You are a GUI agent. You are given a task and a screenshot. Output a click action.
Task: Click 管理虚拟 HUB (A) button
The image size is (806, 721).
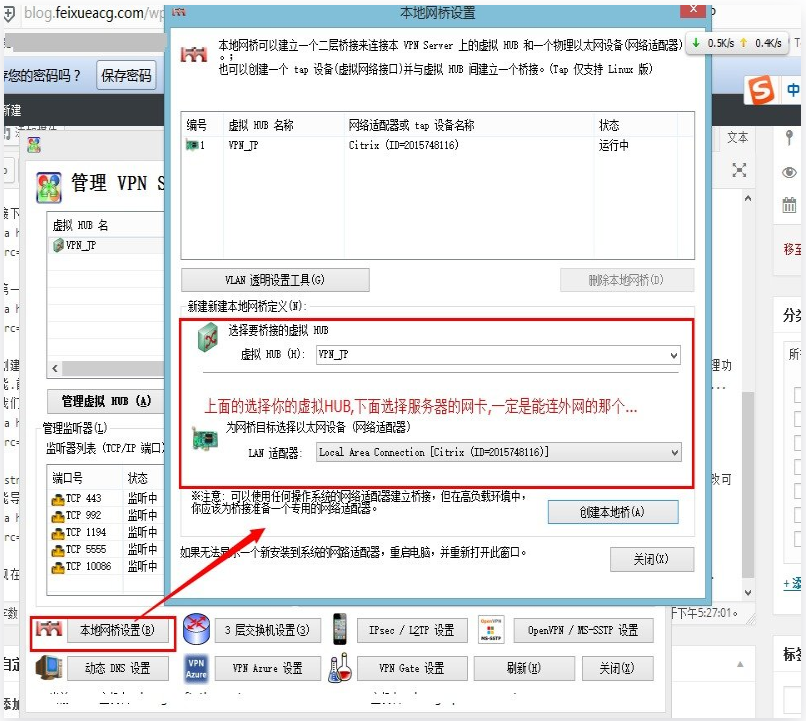tap(106, 401)
